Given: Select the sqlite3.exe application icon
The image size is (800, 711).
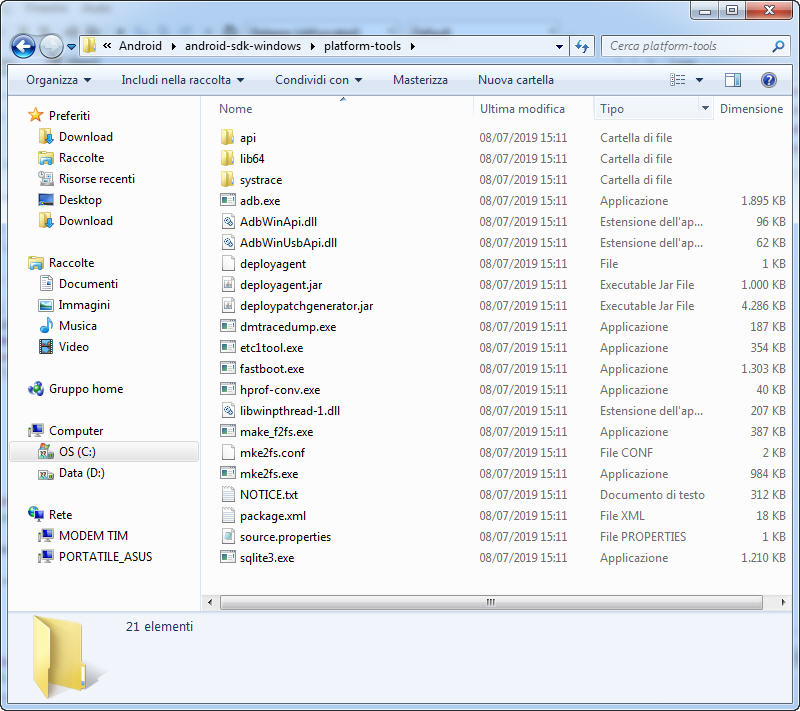Looking at the screenshot, I should pos(228,557).
